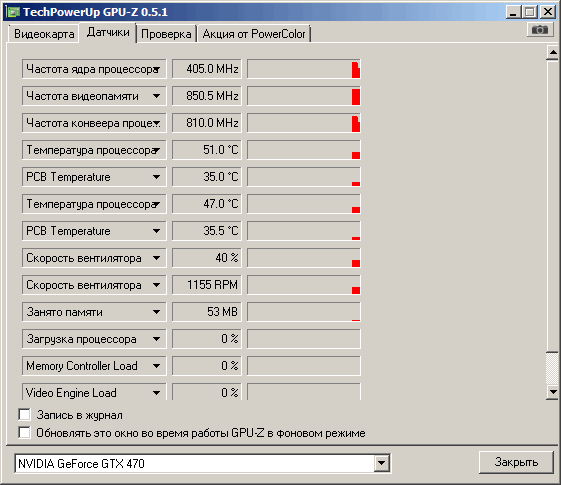This screenshot has height=485, width=561.
Task: Click the scrollbar down arrow
Action: tap(553, 392)
